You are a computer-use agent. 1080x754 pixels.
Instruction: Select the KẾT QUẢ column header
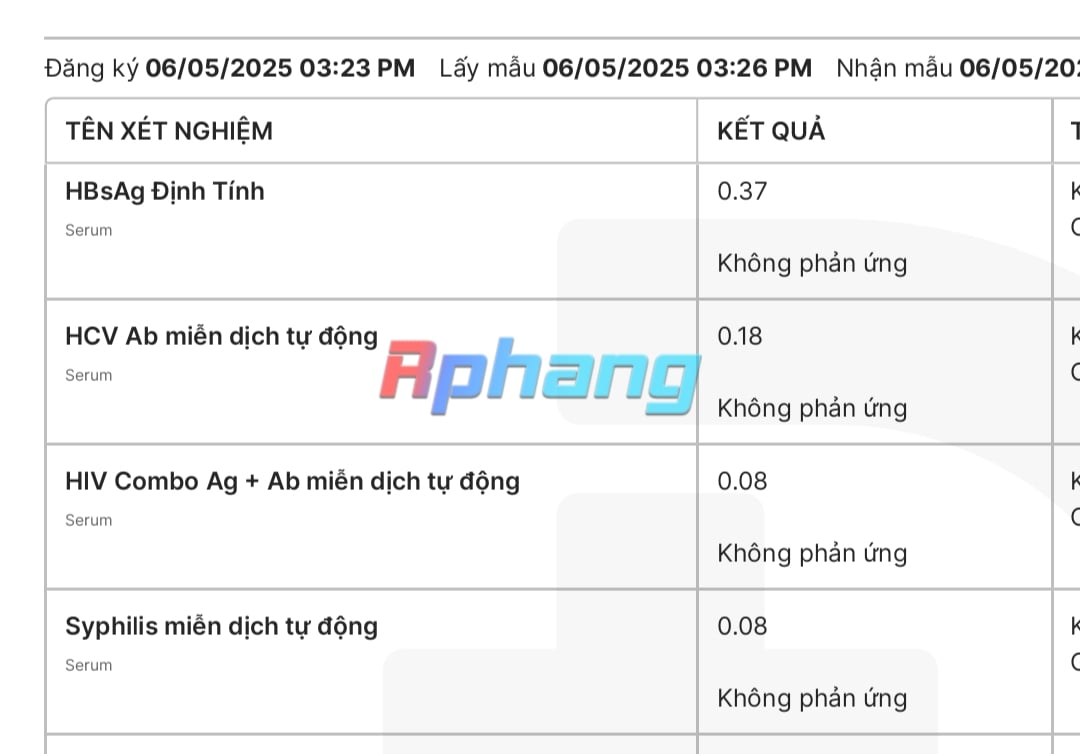[771, 131]
